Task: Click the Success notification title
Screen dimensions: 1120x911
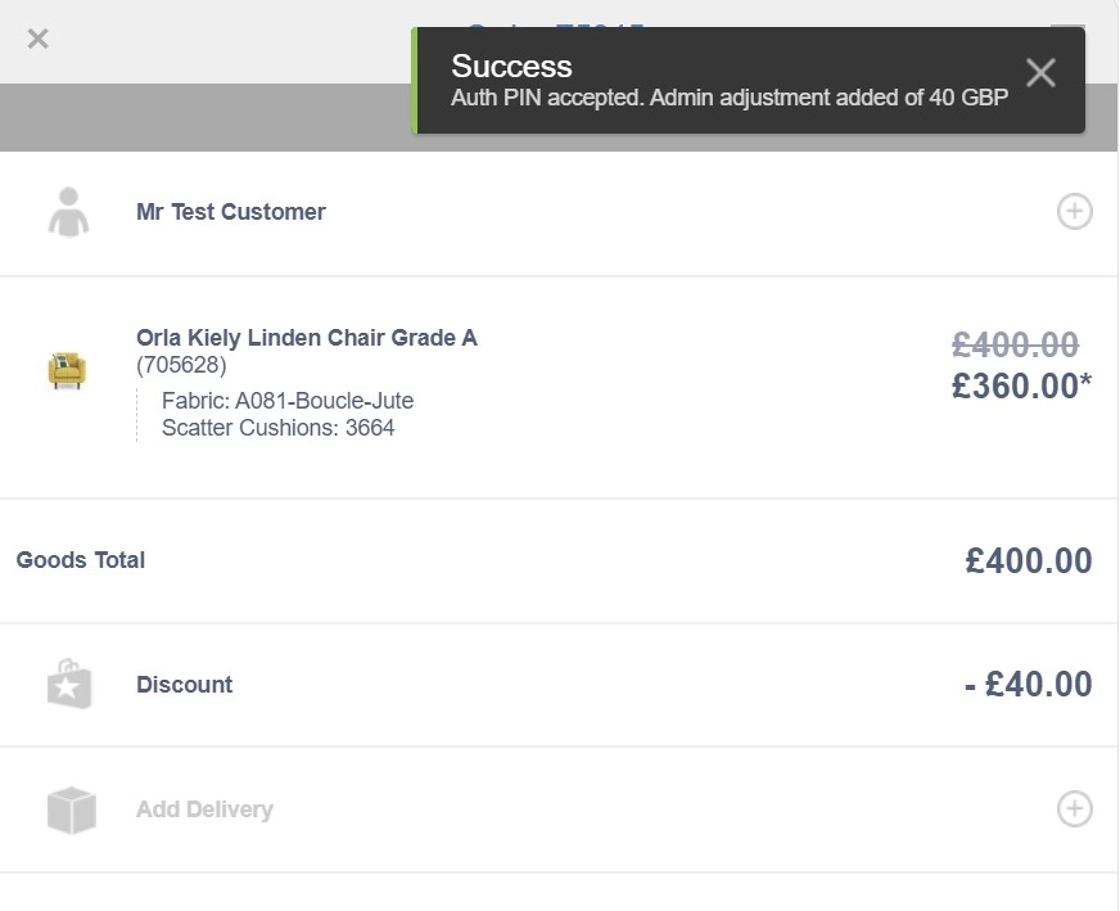Action: (511, 66)
